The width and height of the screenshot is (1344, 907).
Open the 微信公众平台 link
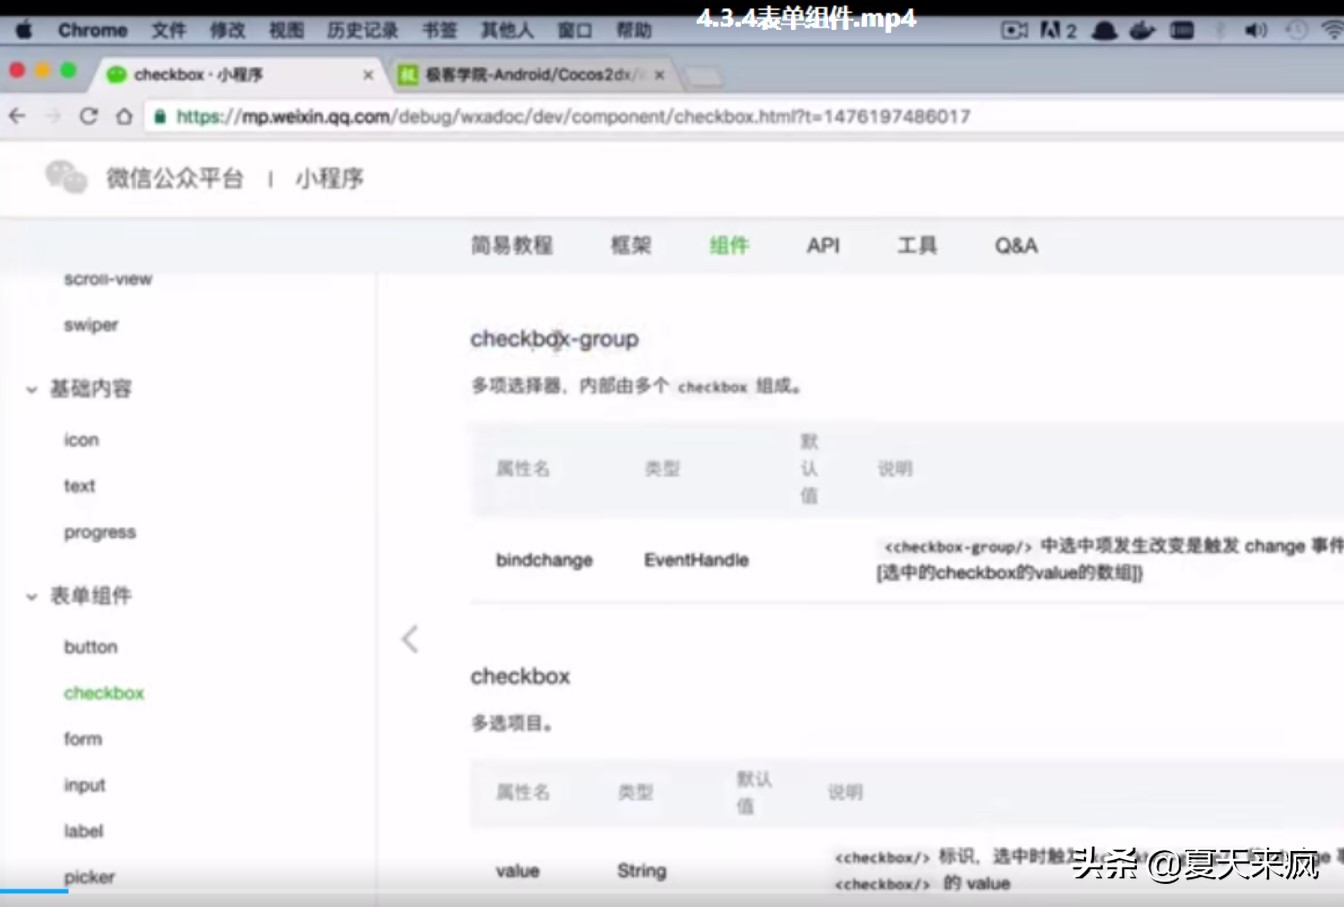[x=175, y=179]
